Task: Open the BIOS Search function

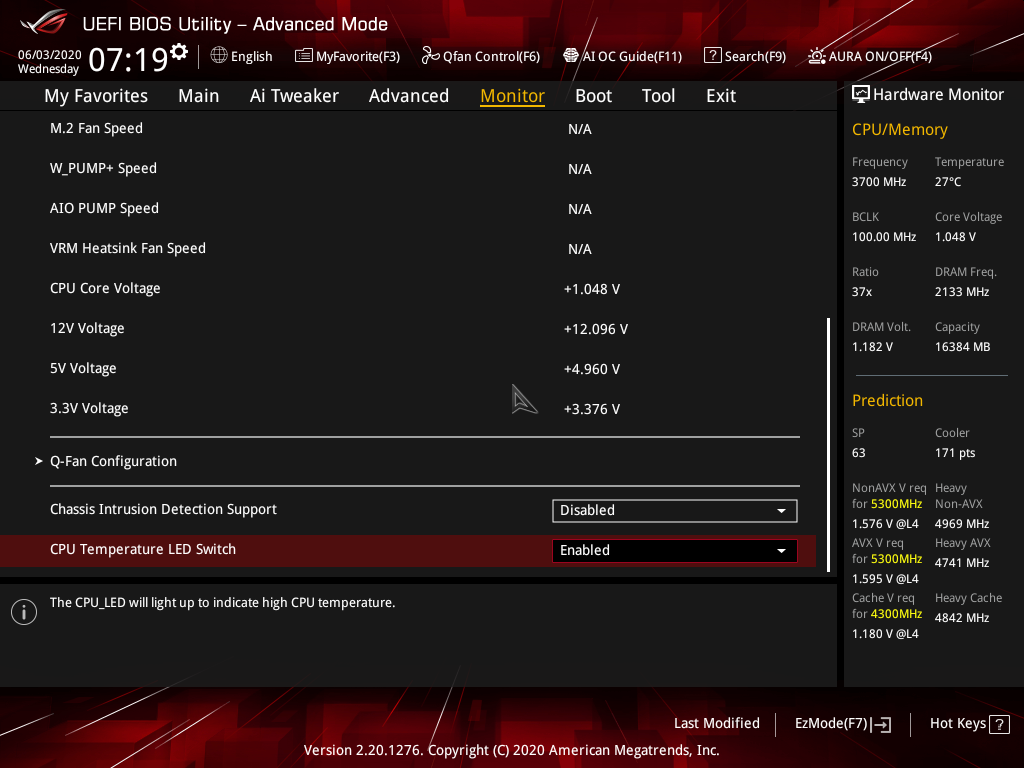Action: click(745, 56)
